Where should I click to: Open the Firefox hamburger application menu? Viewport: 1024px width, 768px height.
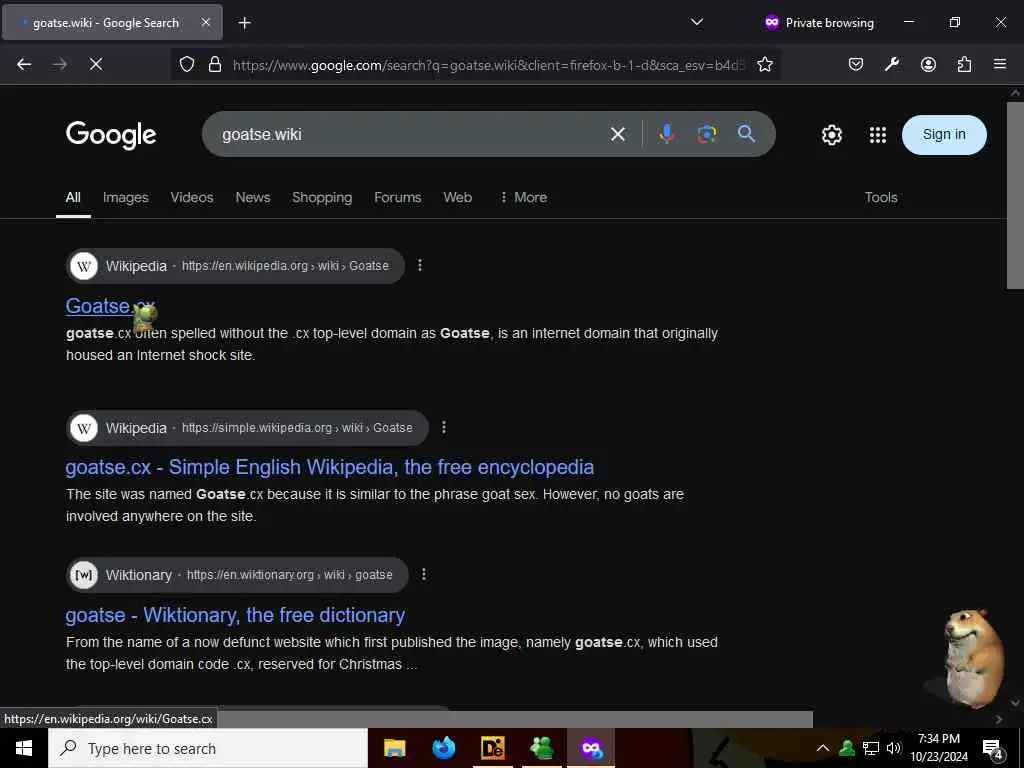click(1000, 64)
